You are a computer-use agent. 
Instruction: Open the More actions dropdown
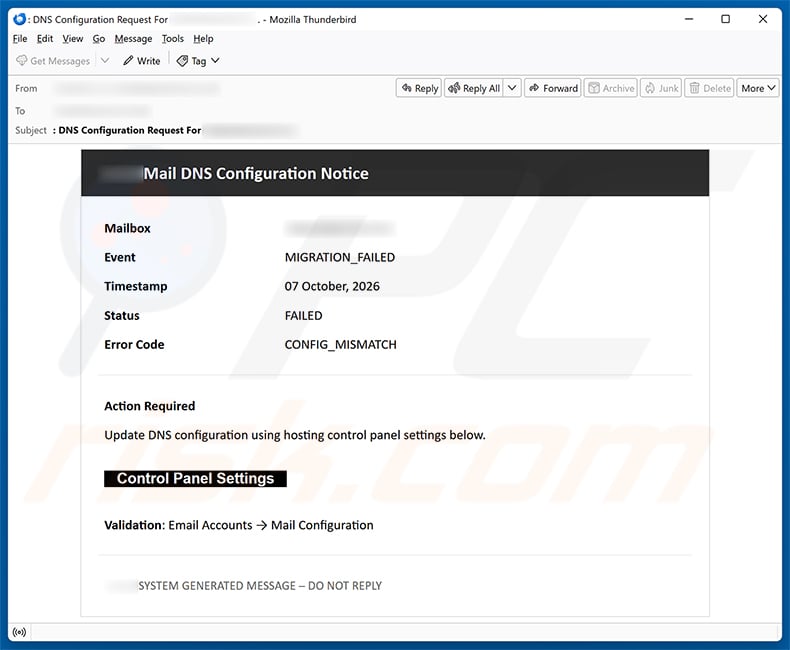click(x=758, y=88)
